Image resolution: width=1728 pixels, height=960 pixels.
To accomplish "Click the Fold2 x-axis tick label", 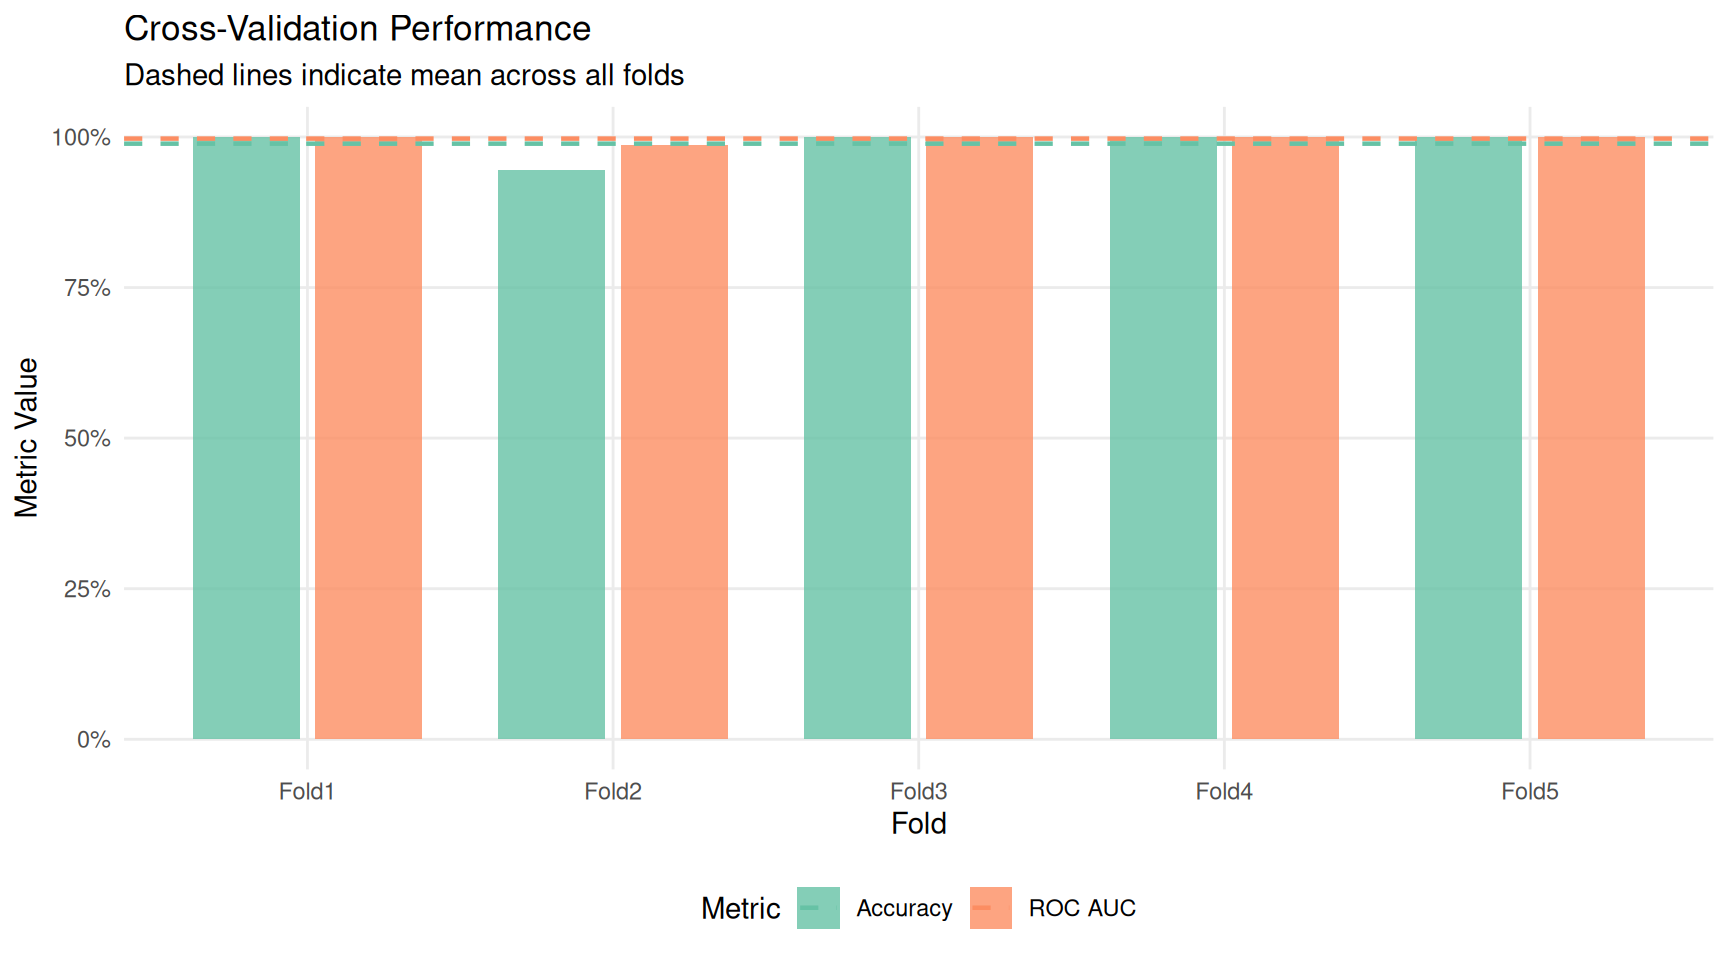I will (613, 792).
